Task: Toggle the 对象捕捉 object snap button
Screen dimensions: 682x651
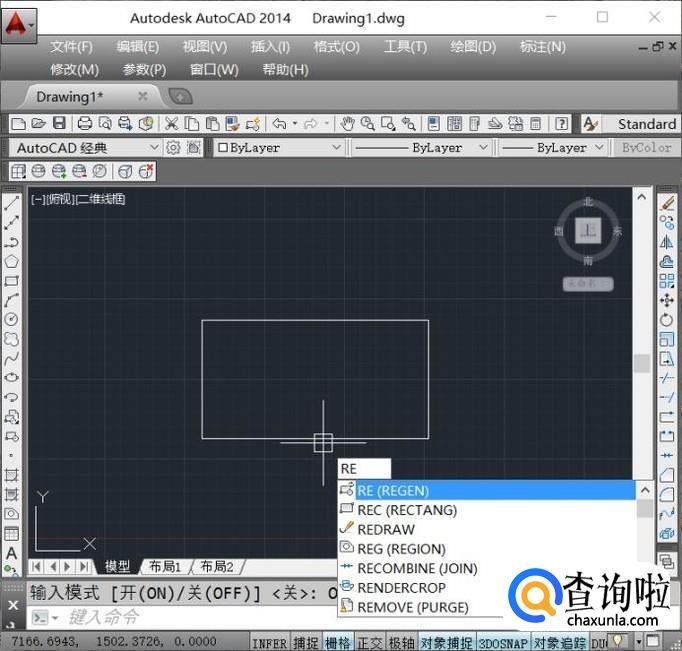Action: (446, 643)
